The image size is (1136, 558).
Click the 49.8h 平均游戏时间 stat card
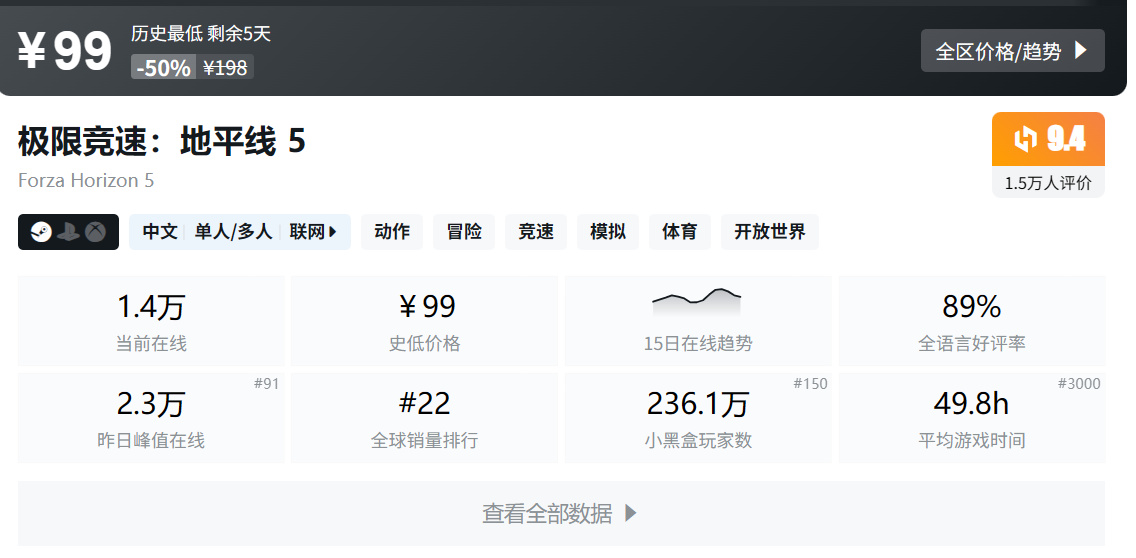[x=972, y=418]
